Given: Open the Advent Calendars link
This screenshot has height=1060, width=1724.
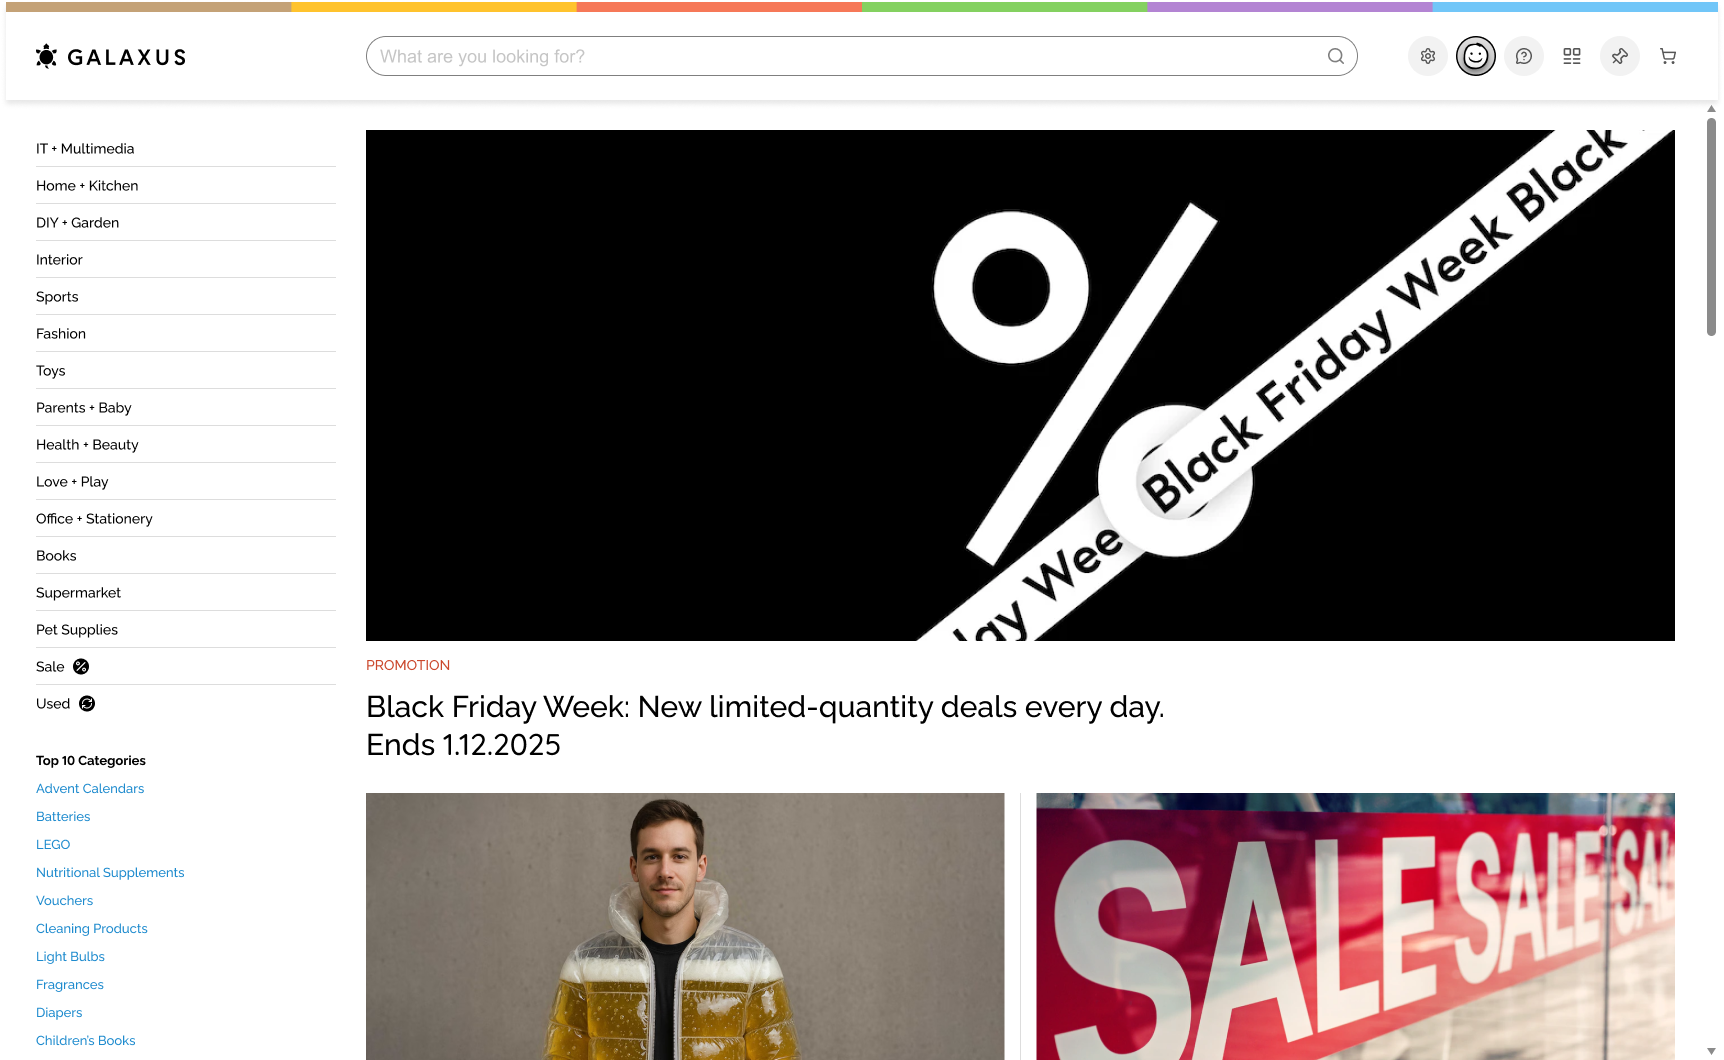Looking at the screenshot, I should 90,789.
